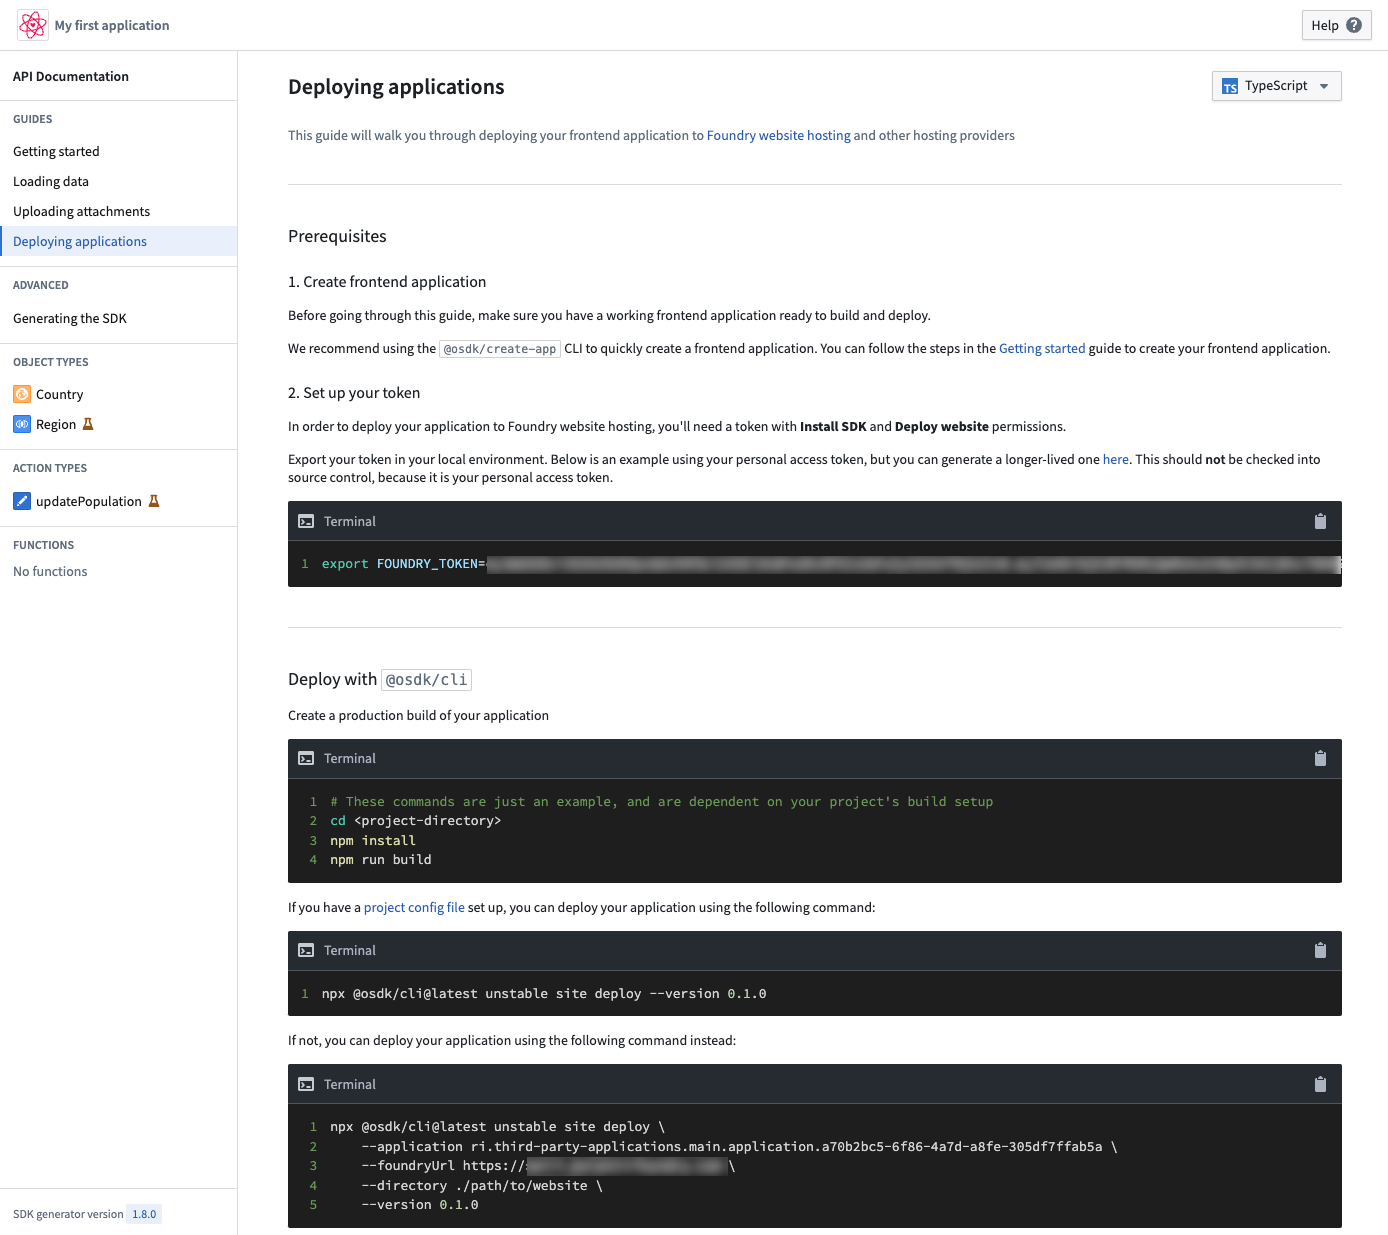Click the 'here' link for longer-lived token
Image resolution: width=1388 pixels, height=1235 pixels.
(x=1115, y=459)
